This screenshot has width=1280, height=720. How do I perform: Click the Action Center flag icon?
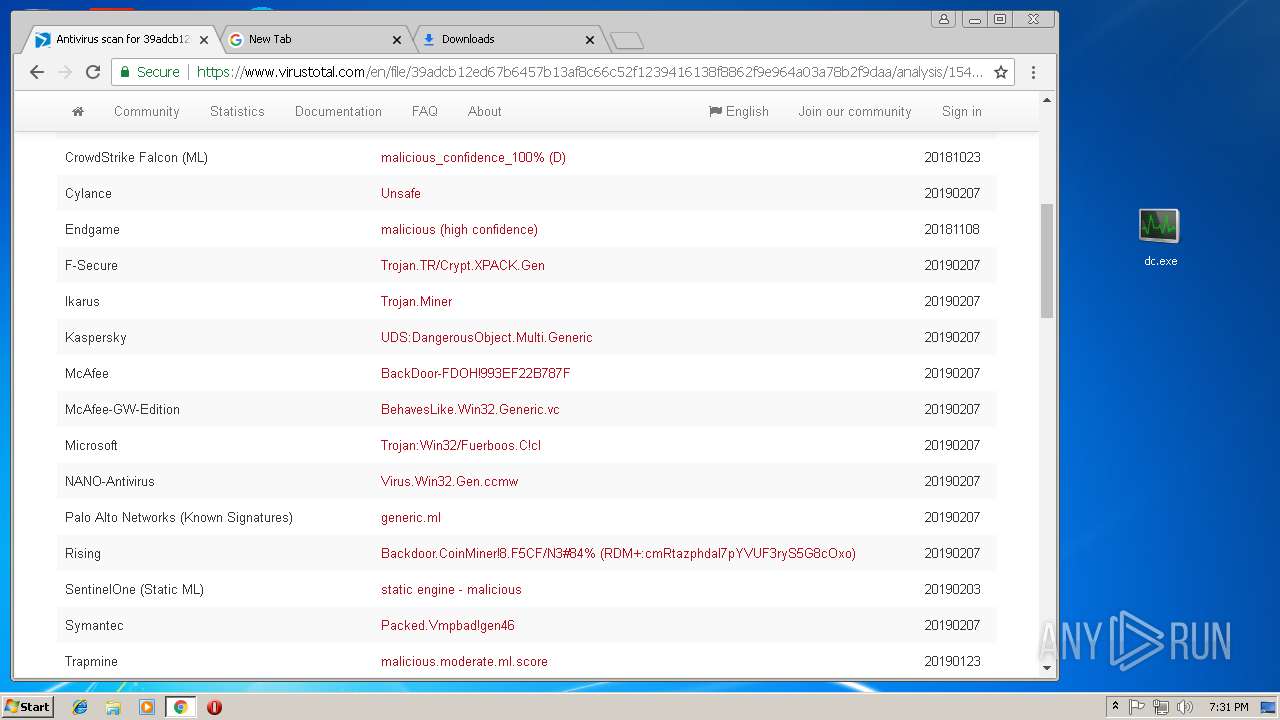(x=1137, y=707)
